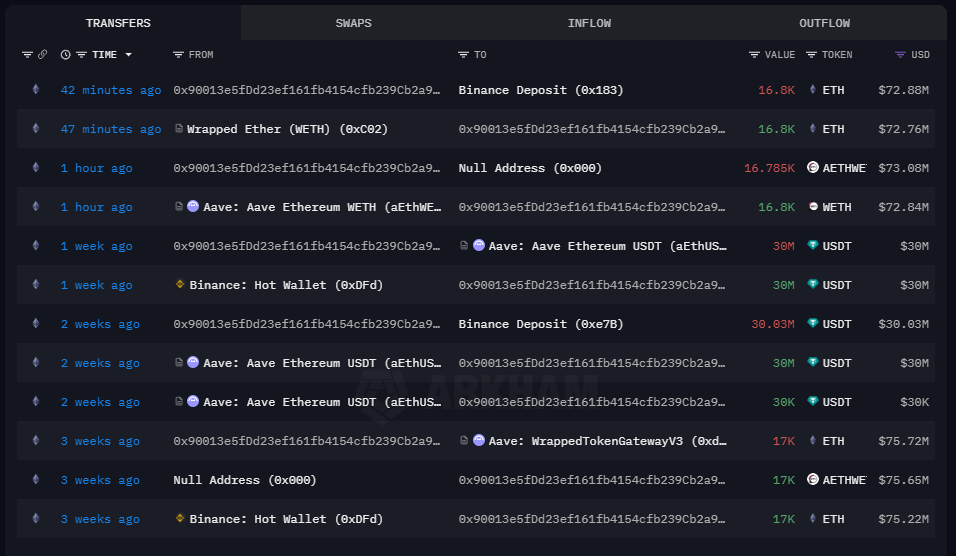This screenshot has width=956, height=556.
Task: Click the $75.22M USD amount
Action: coord(904,519)
